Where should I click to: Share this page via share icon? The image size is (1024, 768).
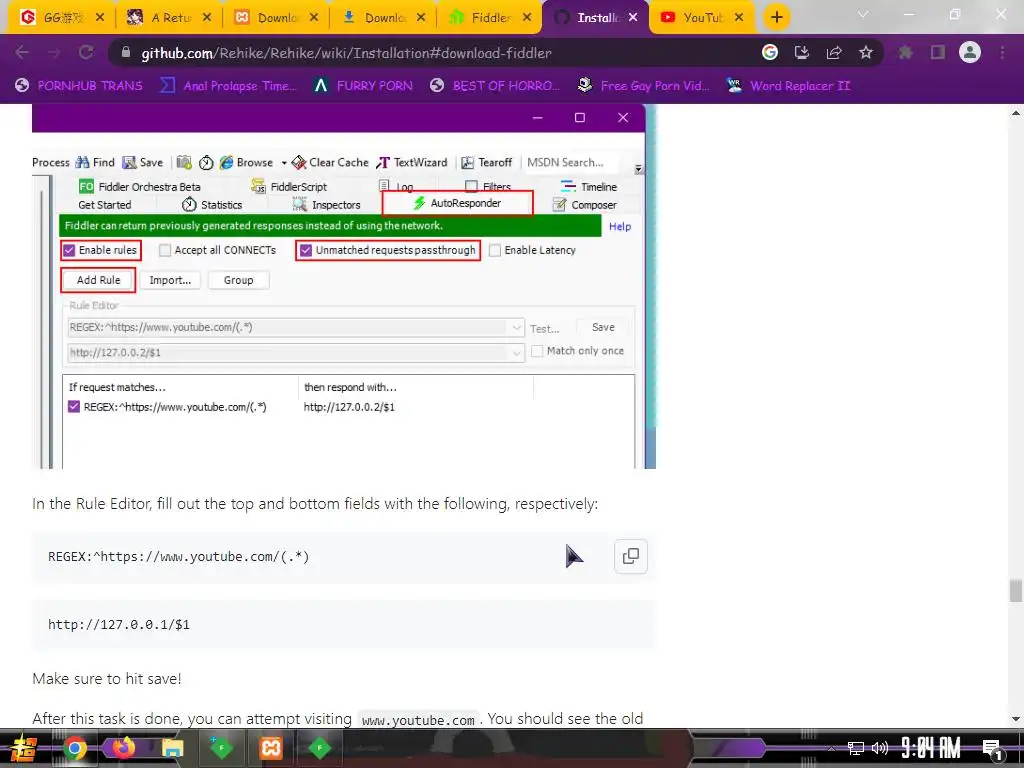[834, 52]
